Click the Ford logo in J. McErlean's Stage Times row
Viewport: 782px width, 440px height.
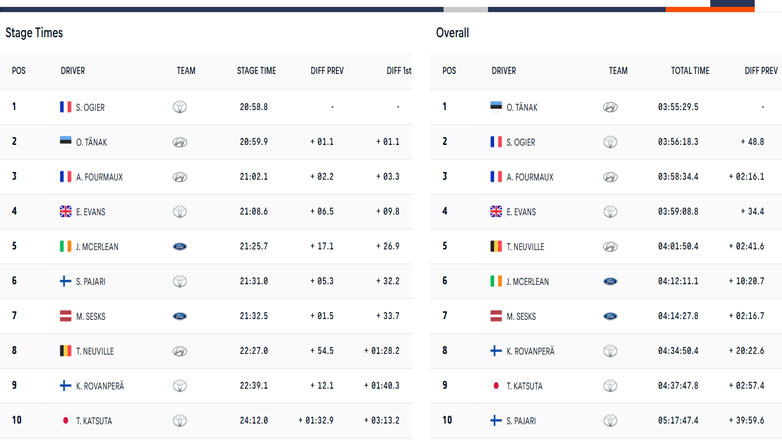point(180,246)
